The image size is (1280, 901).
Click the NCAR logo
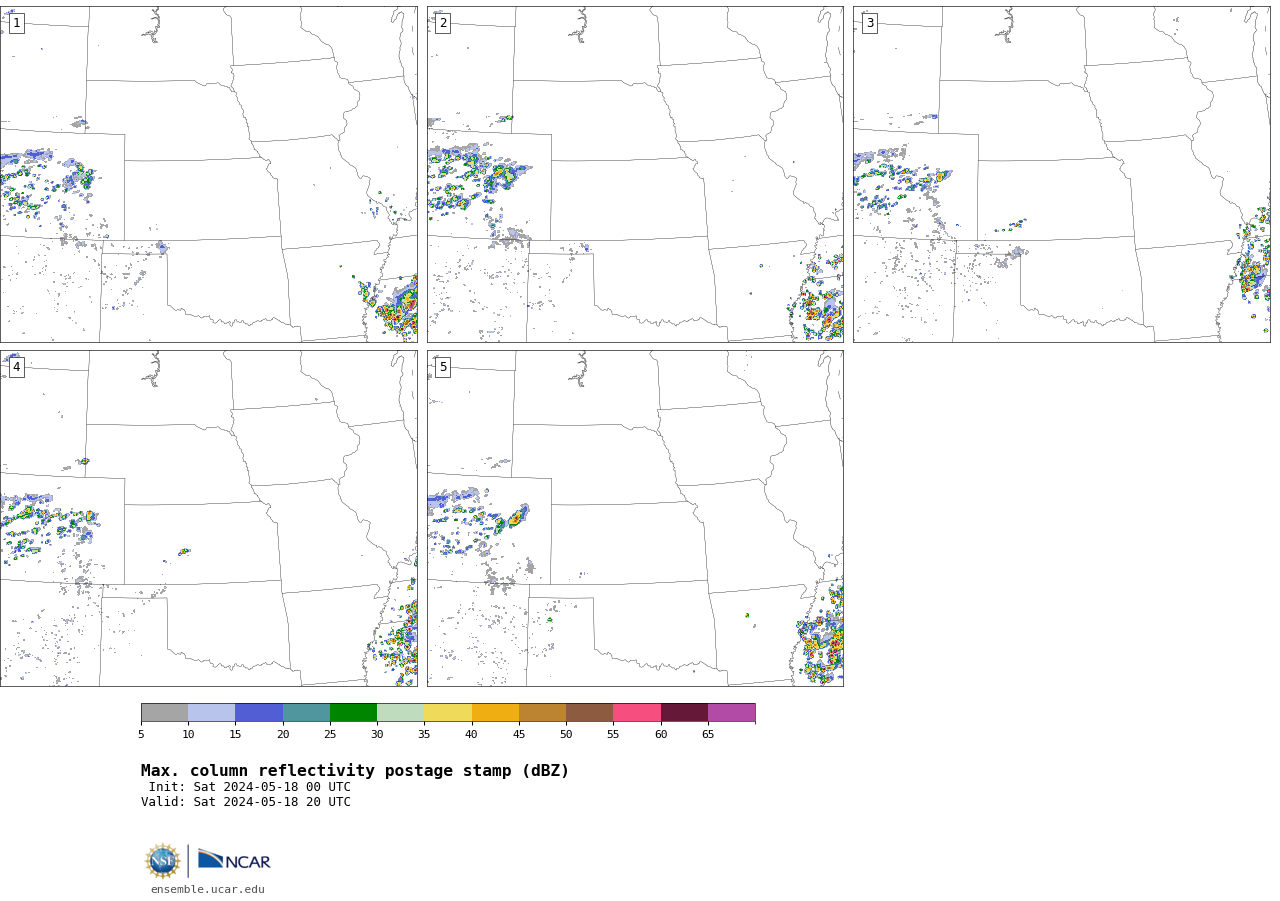coord(234,860)
